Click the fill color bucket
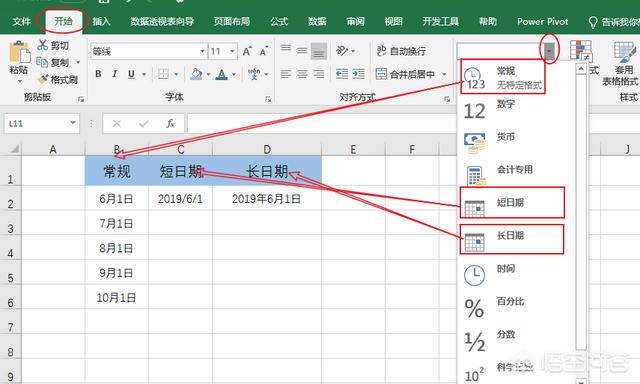 (x=196, y=74)
